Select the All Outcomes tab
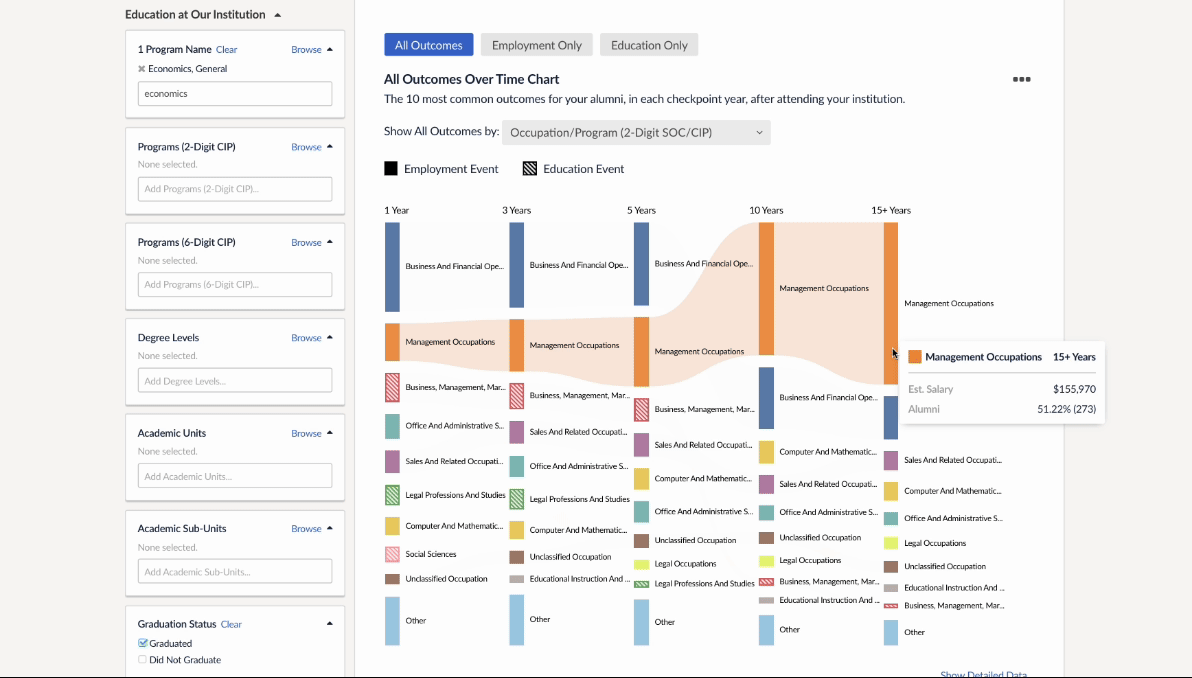The image size is (1192, 678). point(428,45)
